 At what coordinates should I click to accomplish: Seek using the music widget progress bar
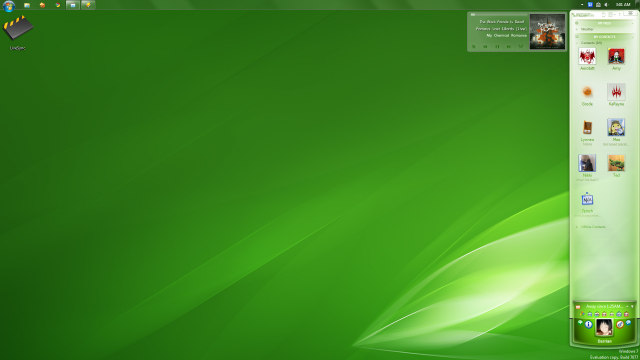(x=499, y=15)
